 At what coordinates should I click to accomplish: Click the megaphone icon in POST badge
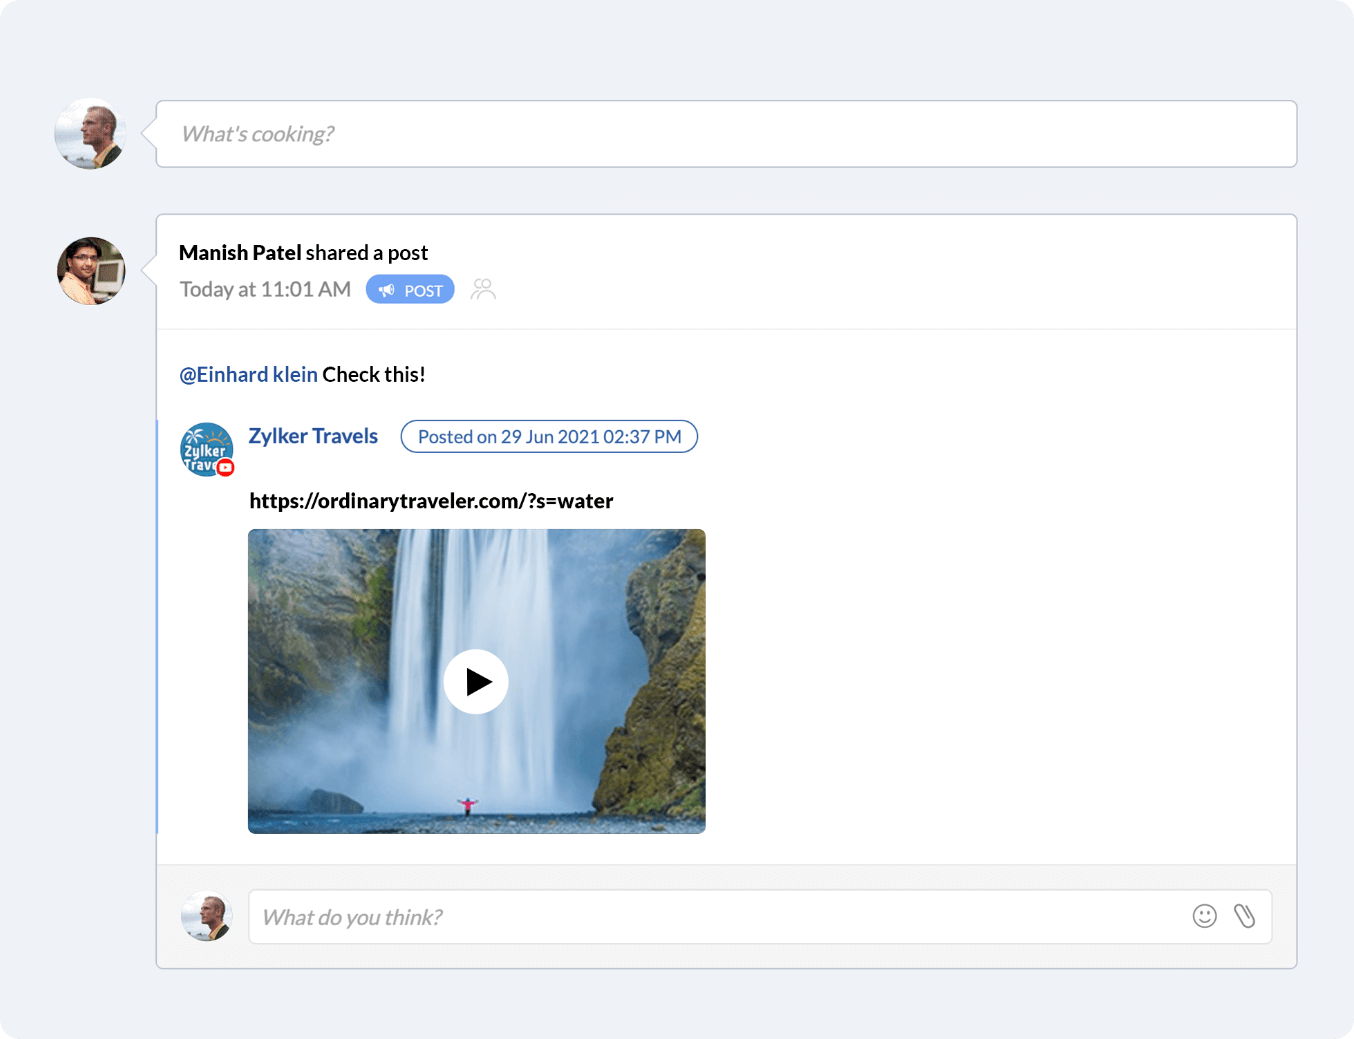click(x=387, y=290)
